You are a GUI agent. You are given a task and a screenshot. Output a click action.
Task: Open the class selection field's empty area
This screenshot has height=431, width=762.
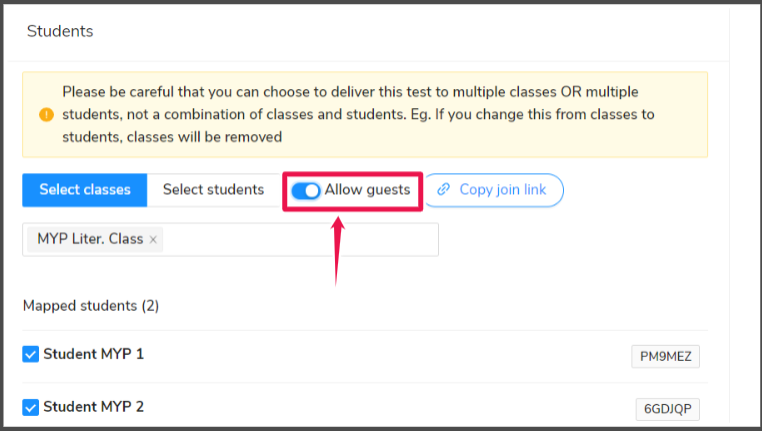[x=300, y=240]
